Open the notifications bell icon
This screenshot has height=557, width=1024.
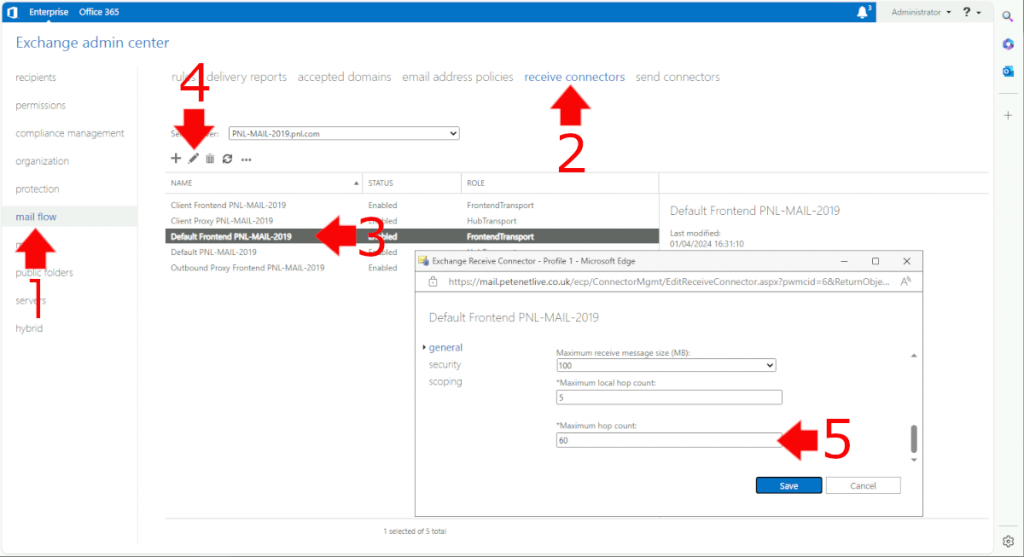point(863,12)
